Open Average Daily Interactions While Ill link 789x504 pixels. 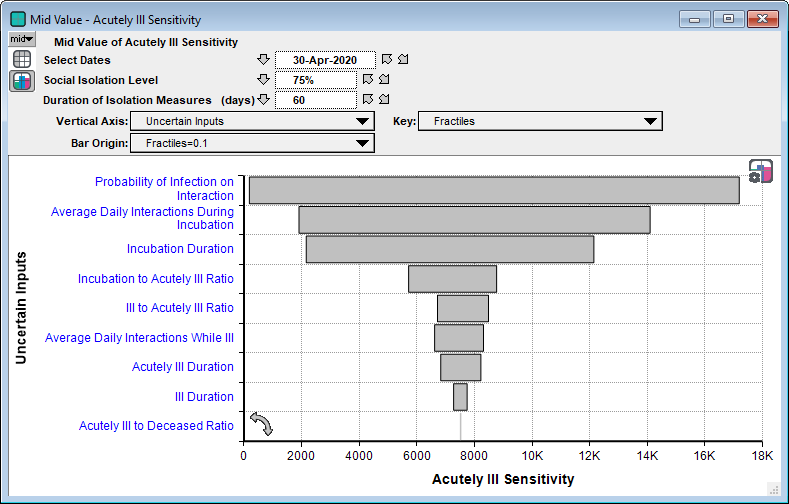pyautogui.click(x=139, y=338)
